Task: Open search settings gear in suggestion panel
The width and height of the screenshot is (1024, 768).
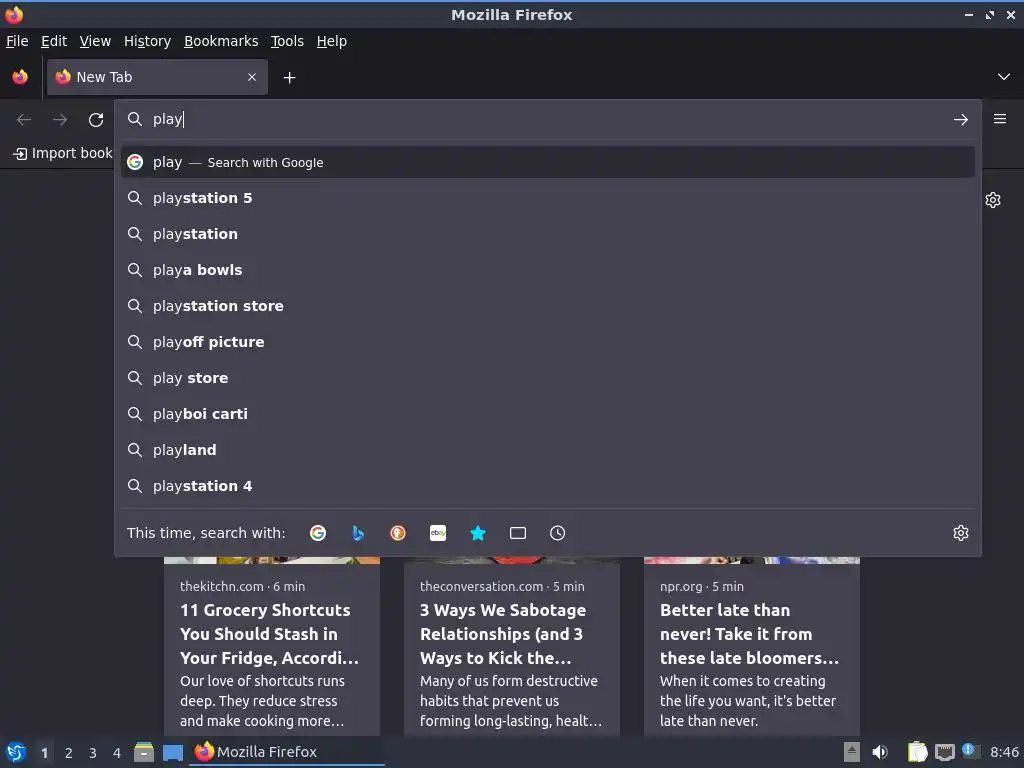Action: click(961, 533)
